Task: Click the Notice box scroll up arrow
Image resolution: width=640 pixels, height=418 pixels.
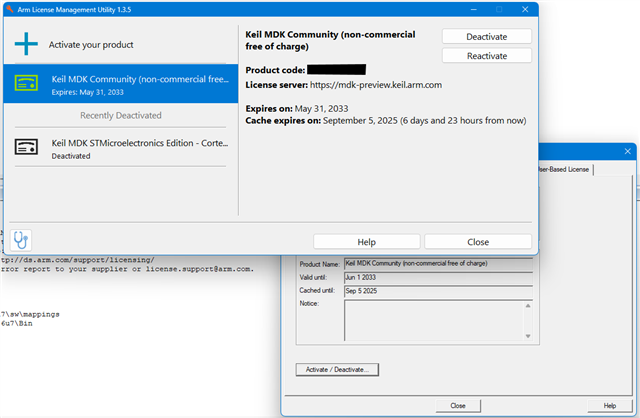Action: pyautogui.click(x=528, y=306)
